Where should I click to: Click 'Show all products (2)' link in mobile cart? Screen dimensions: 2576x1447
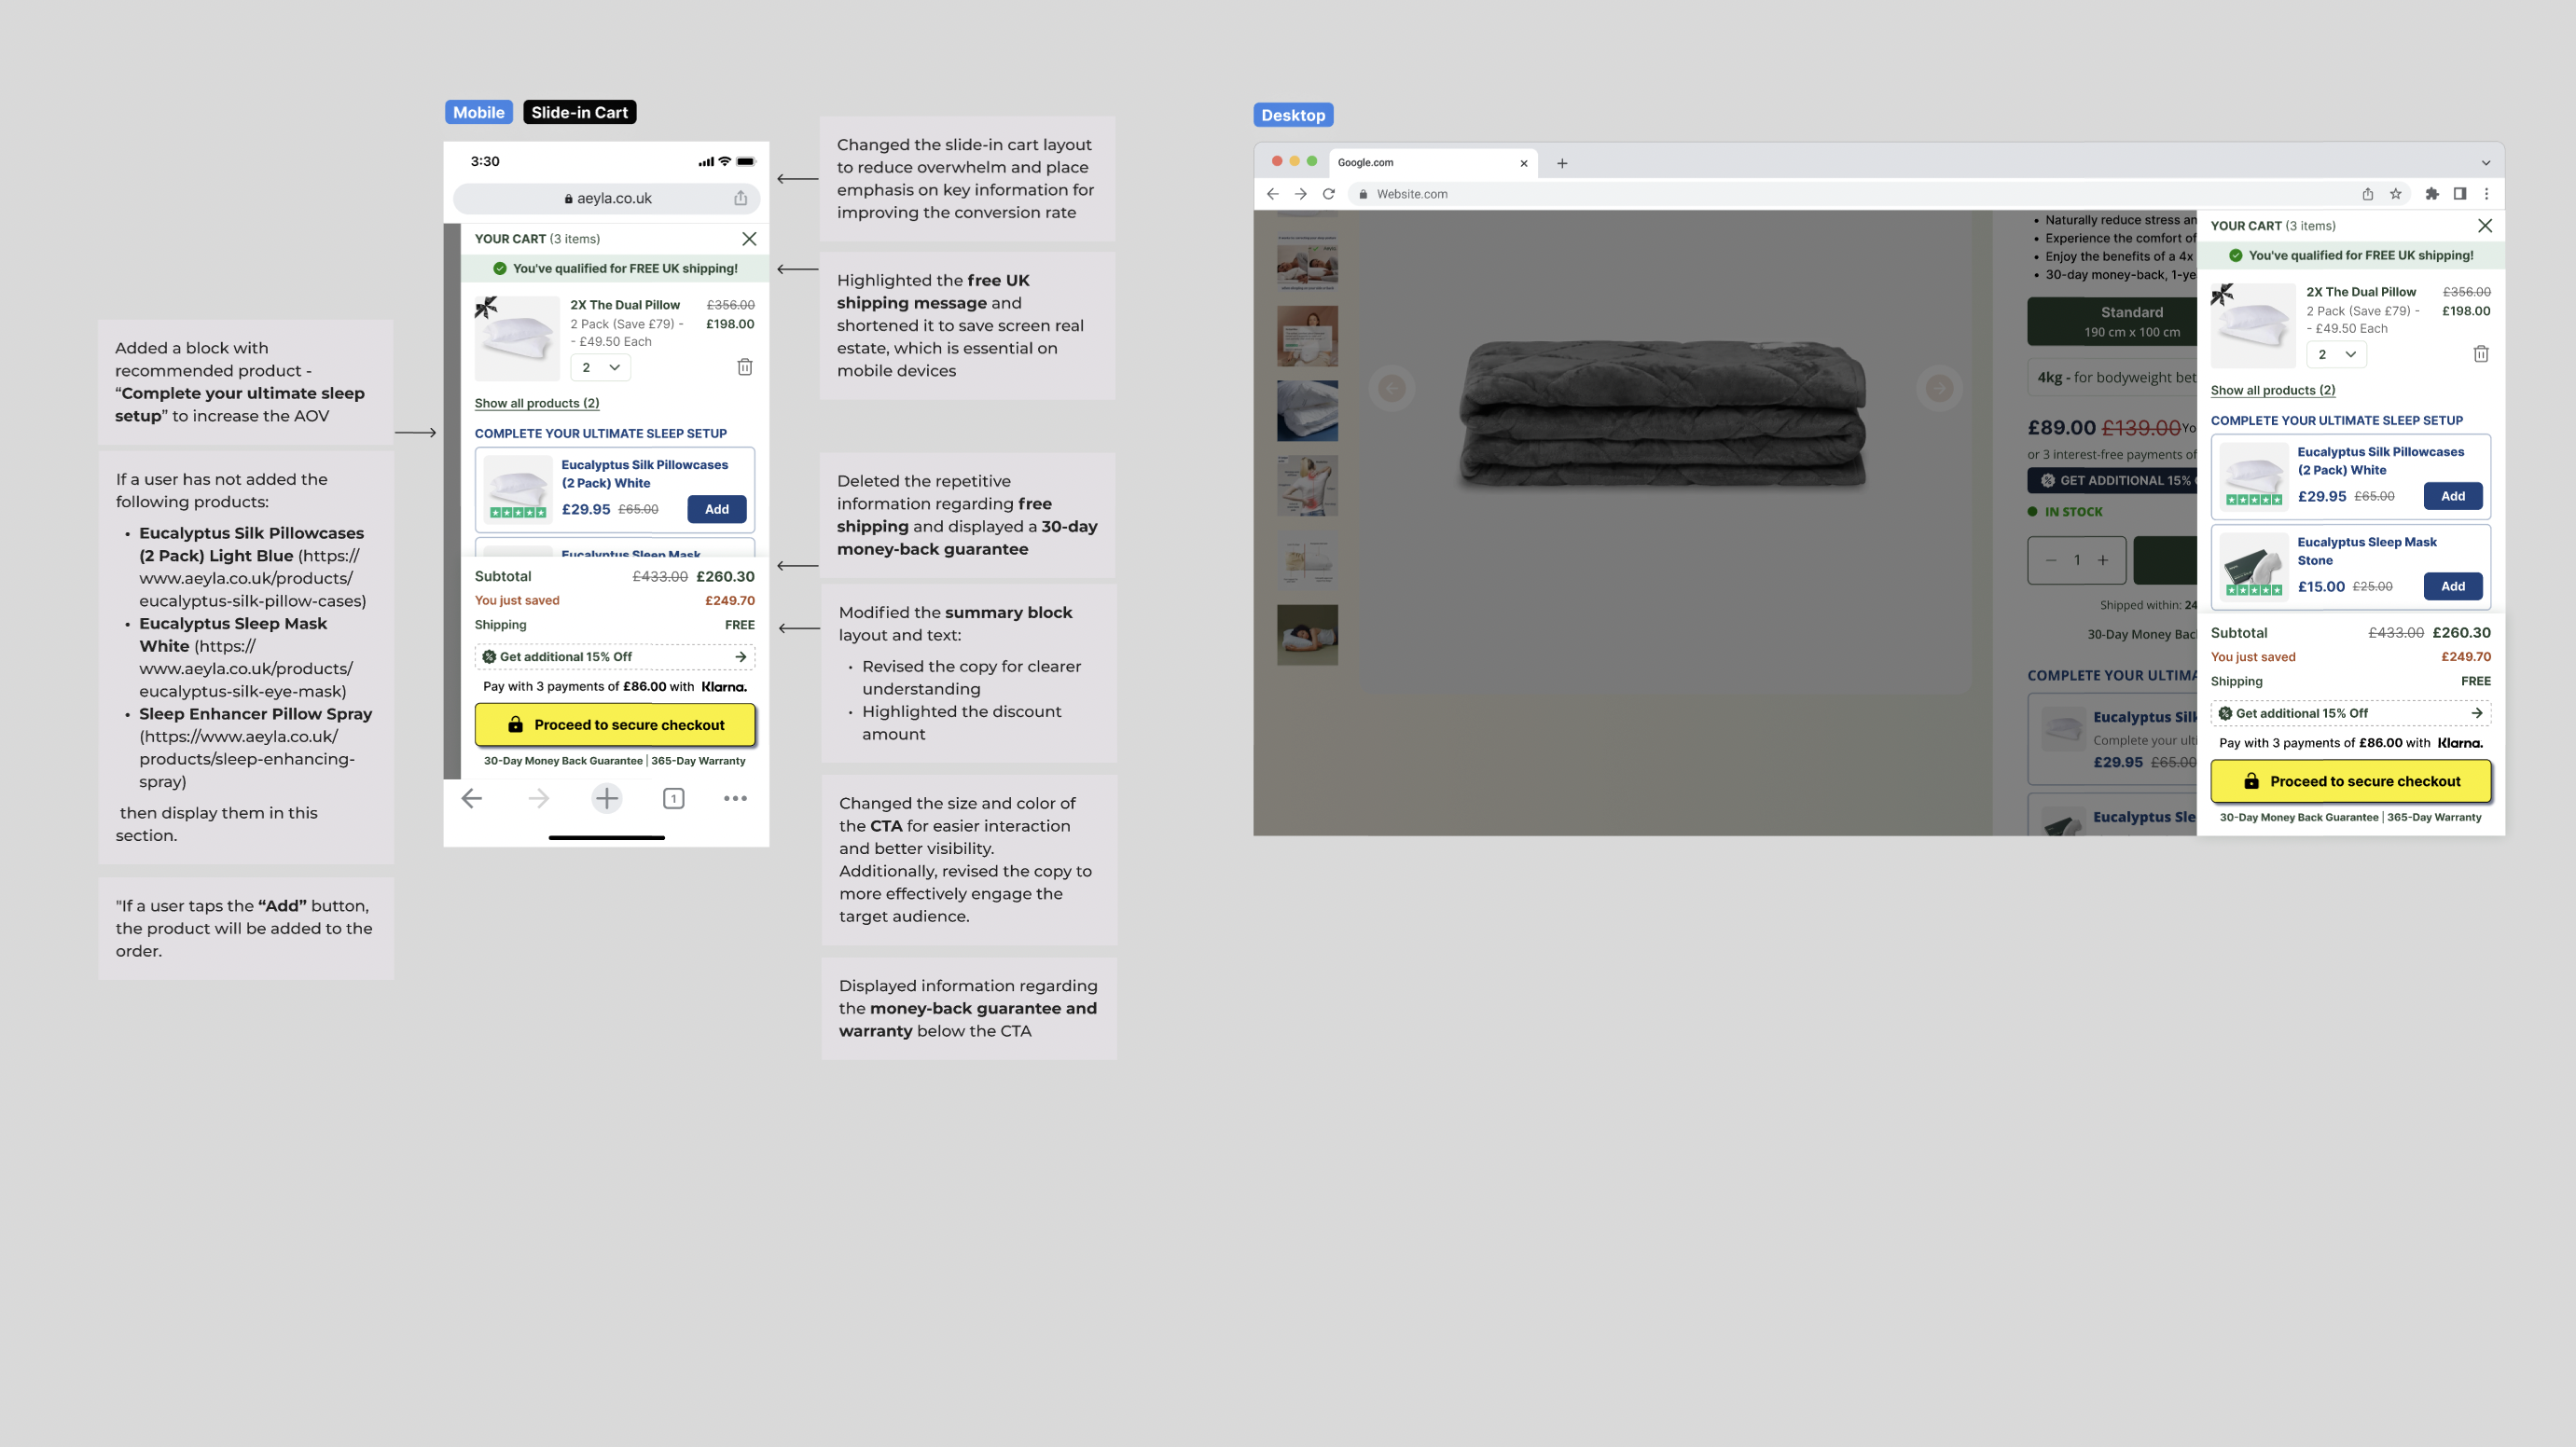[537, 403]
